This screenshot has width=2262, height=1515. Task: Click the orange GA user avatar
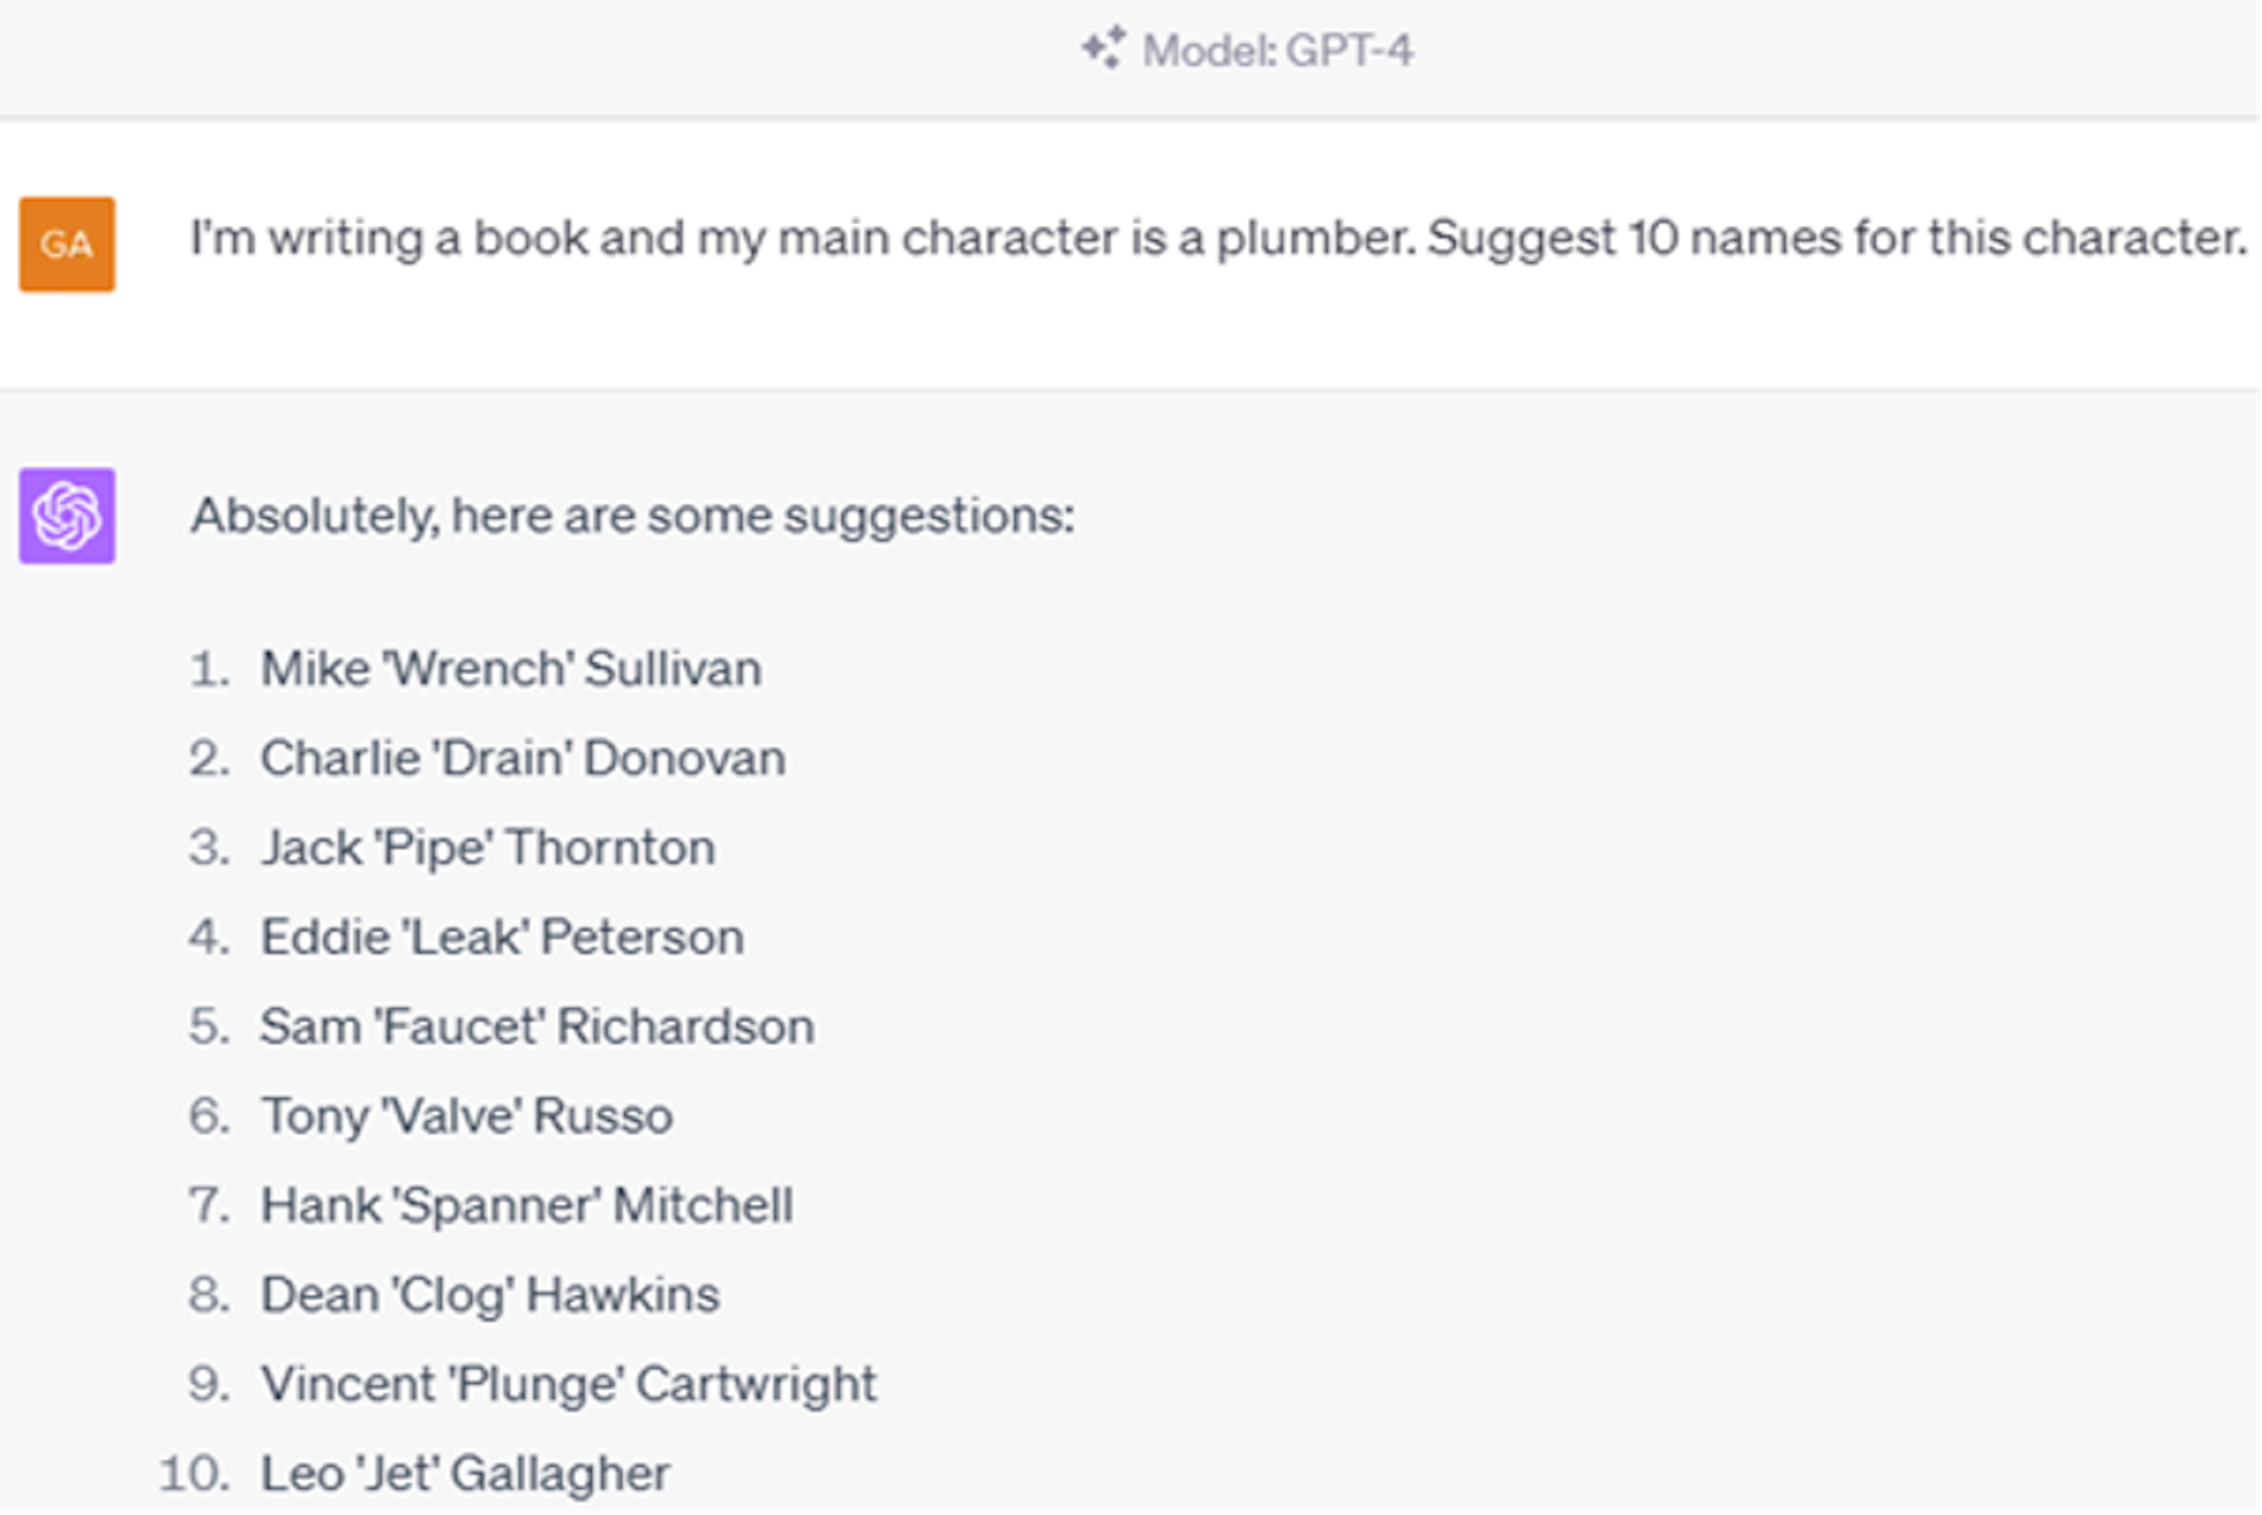coord(67,244)
